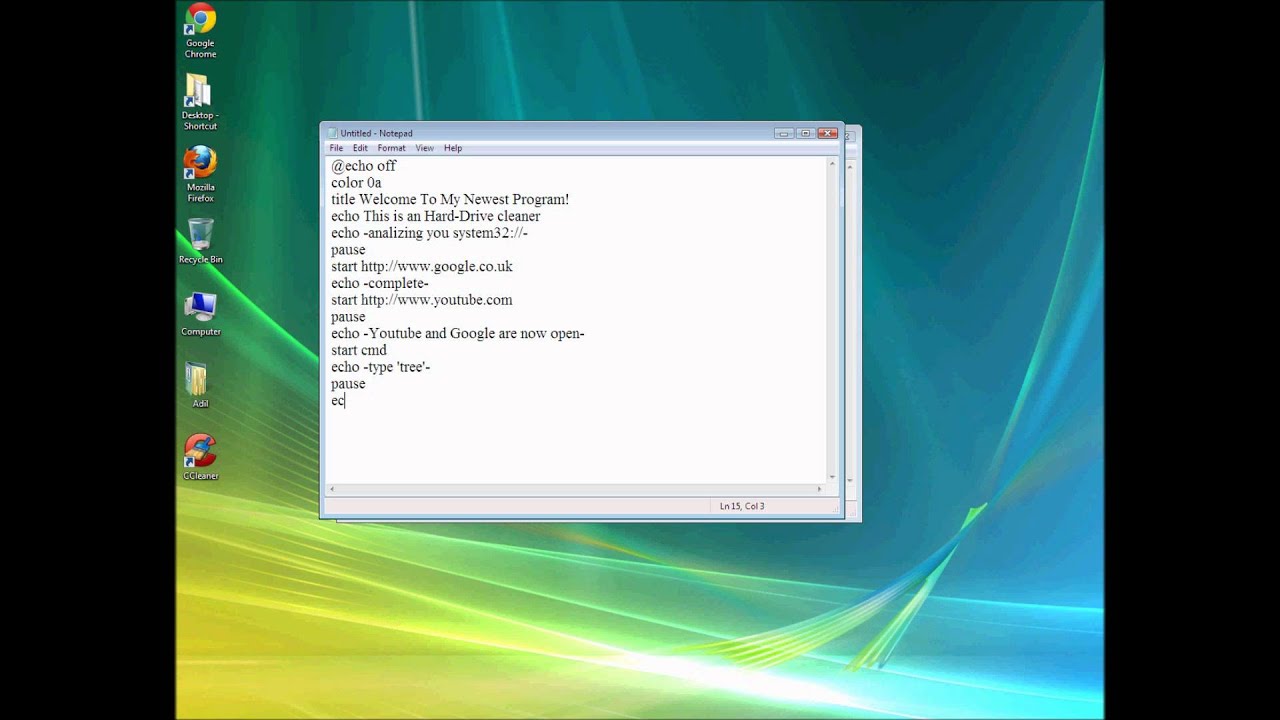Screen dimensions: 1280x720
Task: Click the vertical scrollbar down arrow
Action: pyautogui.click(x=832, y=477)
